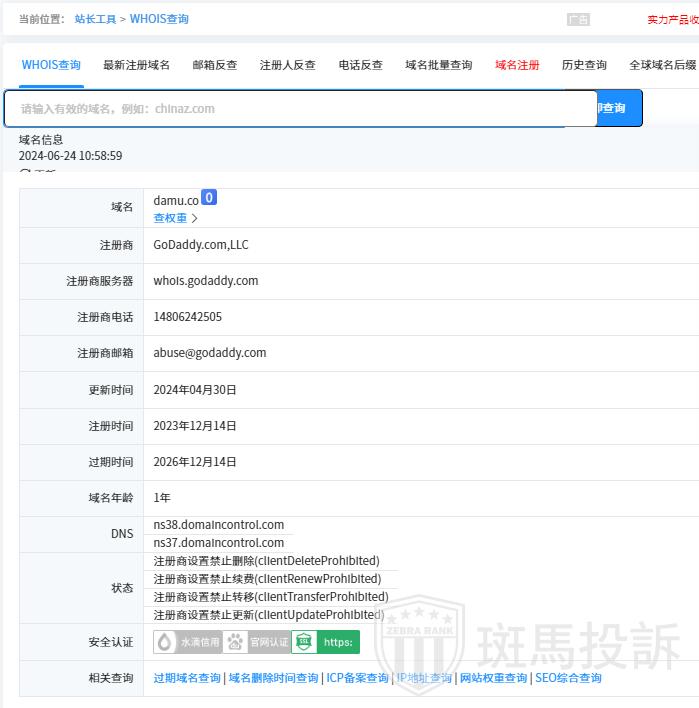The width and height of the screenshot is (699, 708).
Task: Click the 域名删除时间查询 link
Action: 273,678
